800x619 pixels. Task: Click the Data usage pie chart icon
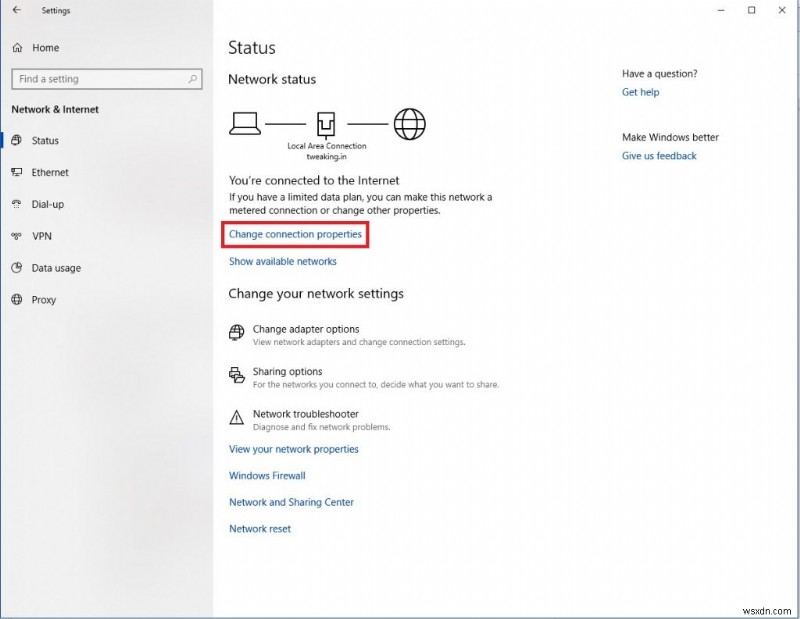click(x=17, y=268)
